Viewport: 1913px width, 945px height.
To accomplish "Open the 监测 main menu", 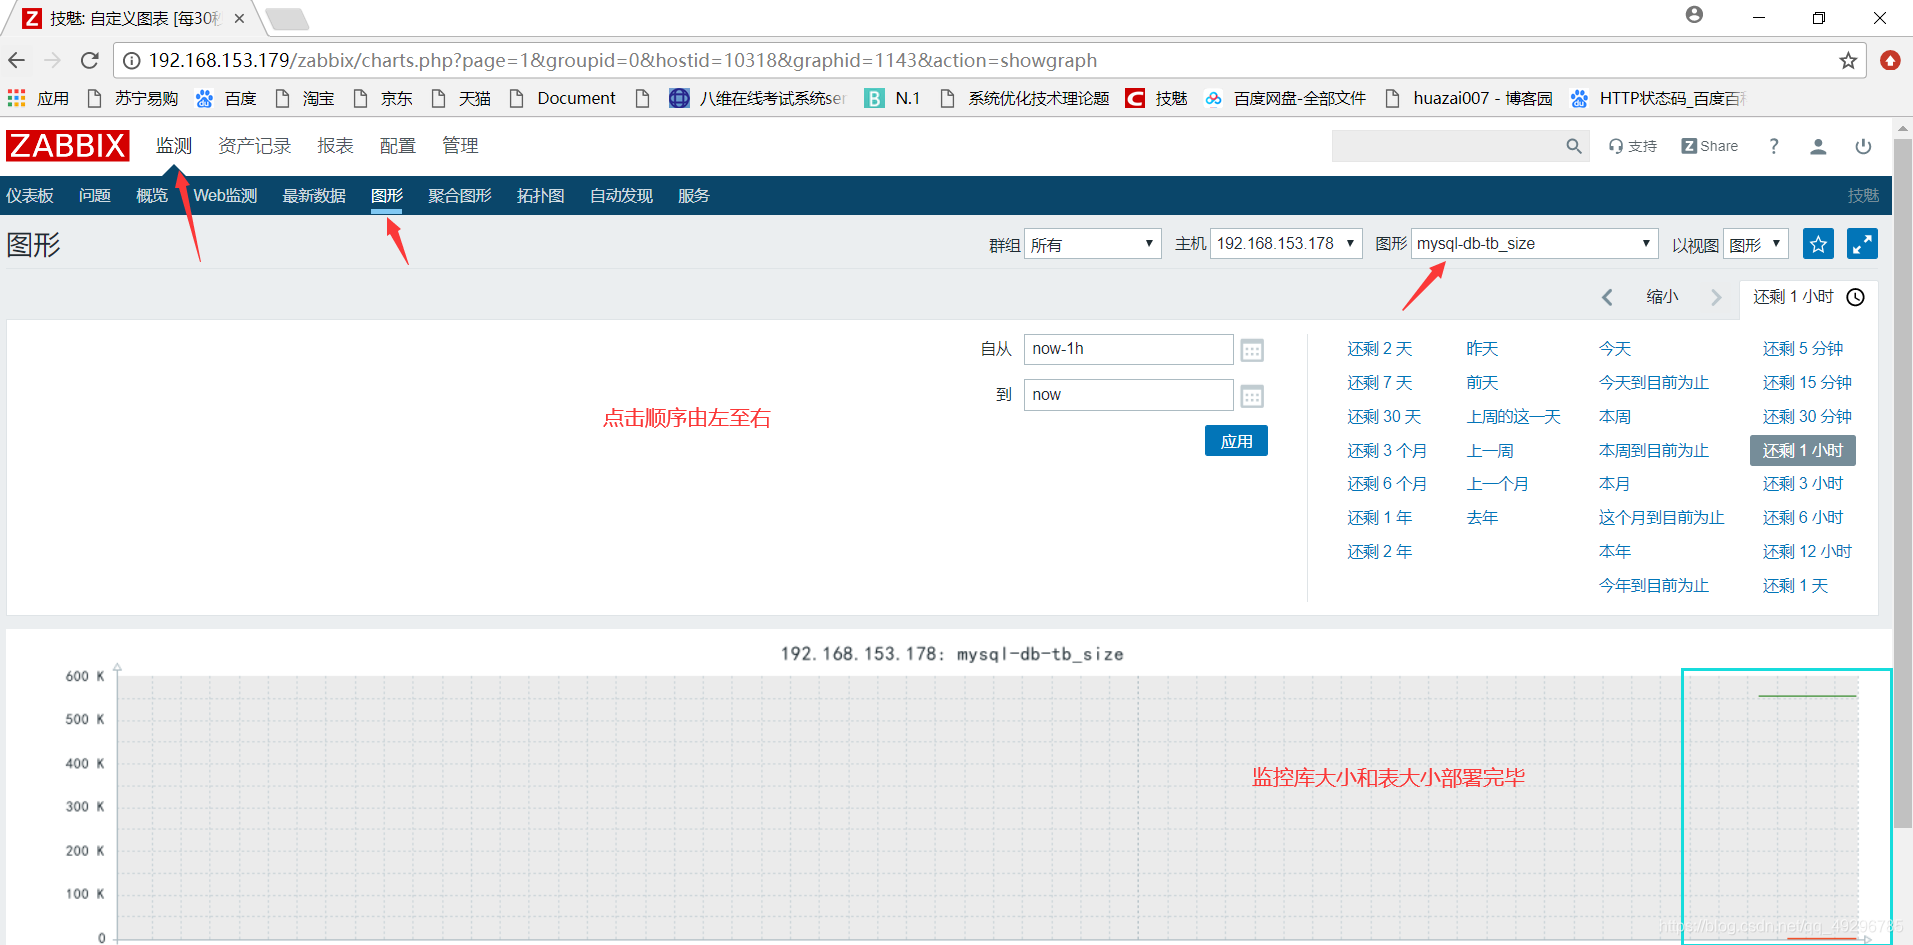I will pyautogui.click(x=174, y=146).
